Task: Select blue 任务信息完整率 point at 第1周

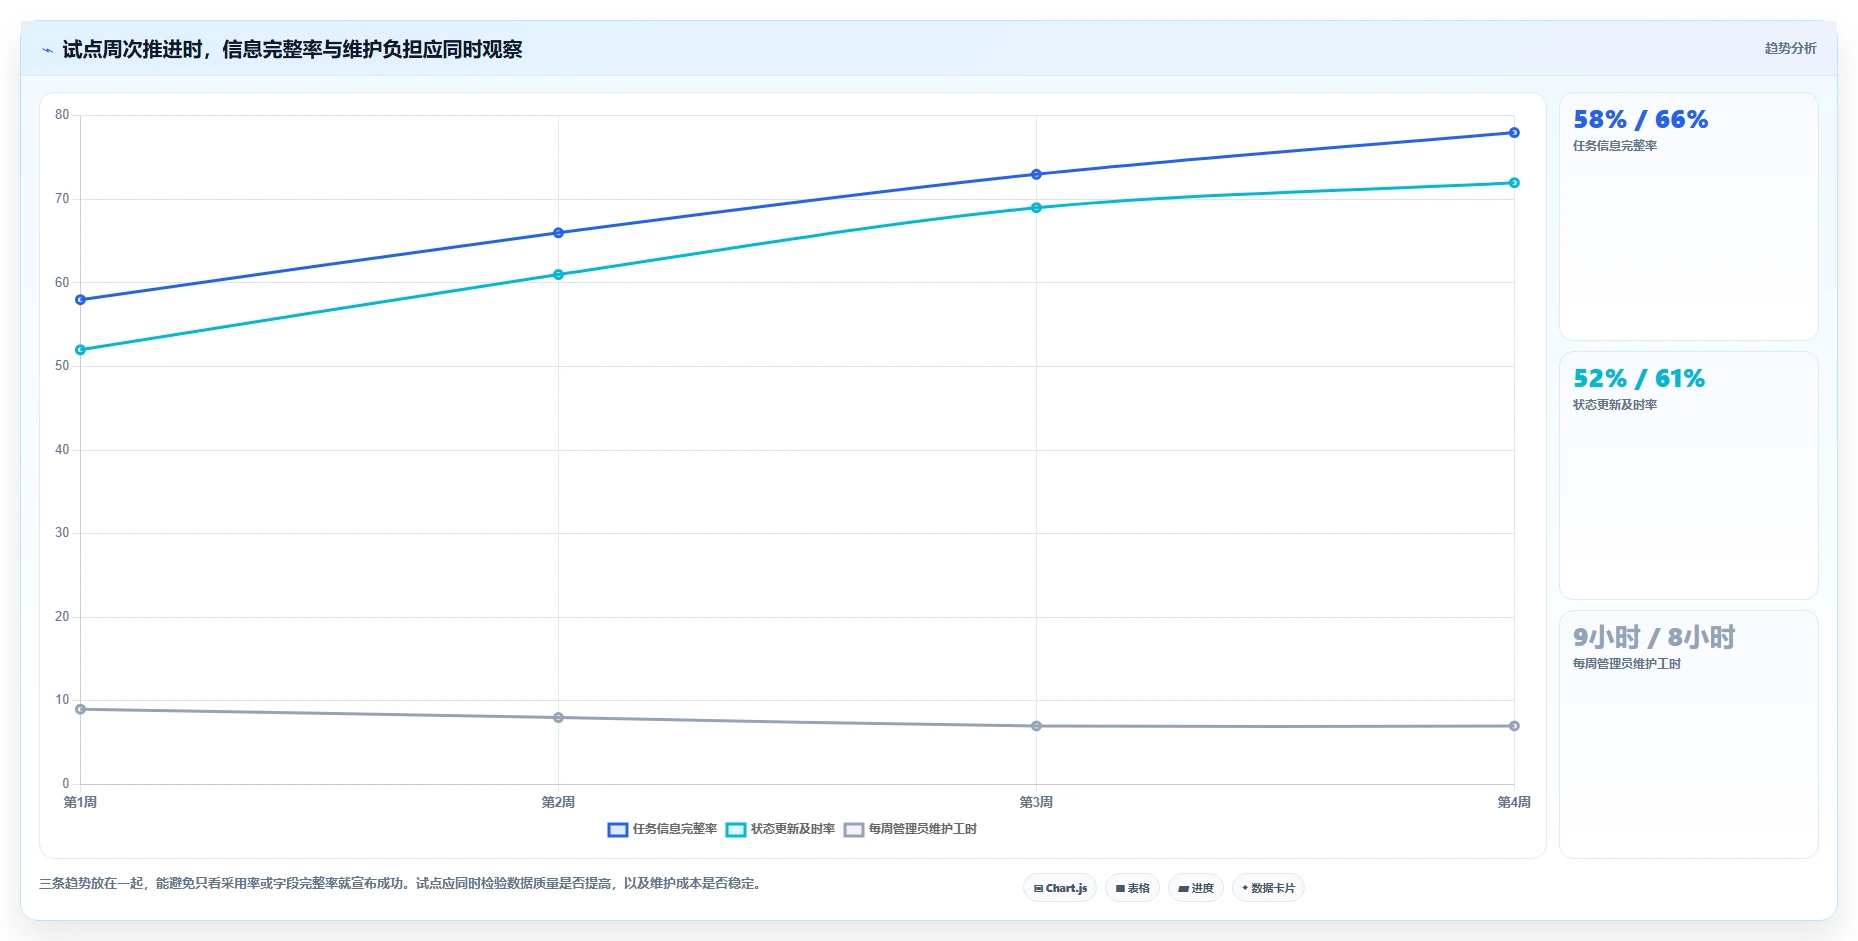Action: (x=81, y=300)
